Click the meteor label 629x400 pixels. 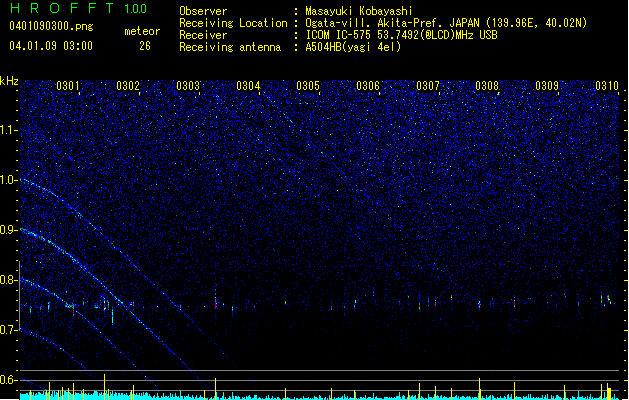coord(142,31)
